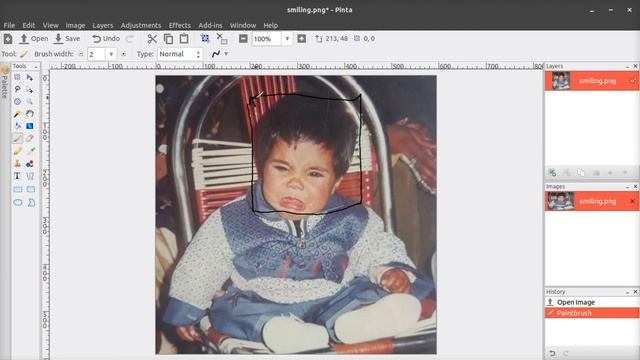Open the antialiasing options dropdown

pos(226,54)
